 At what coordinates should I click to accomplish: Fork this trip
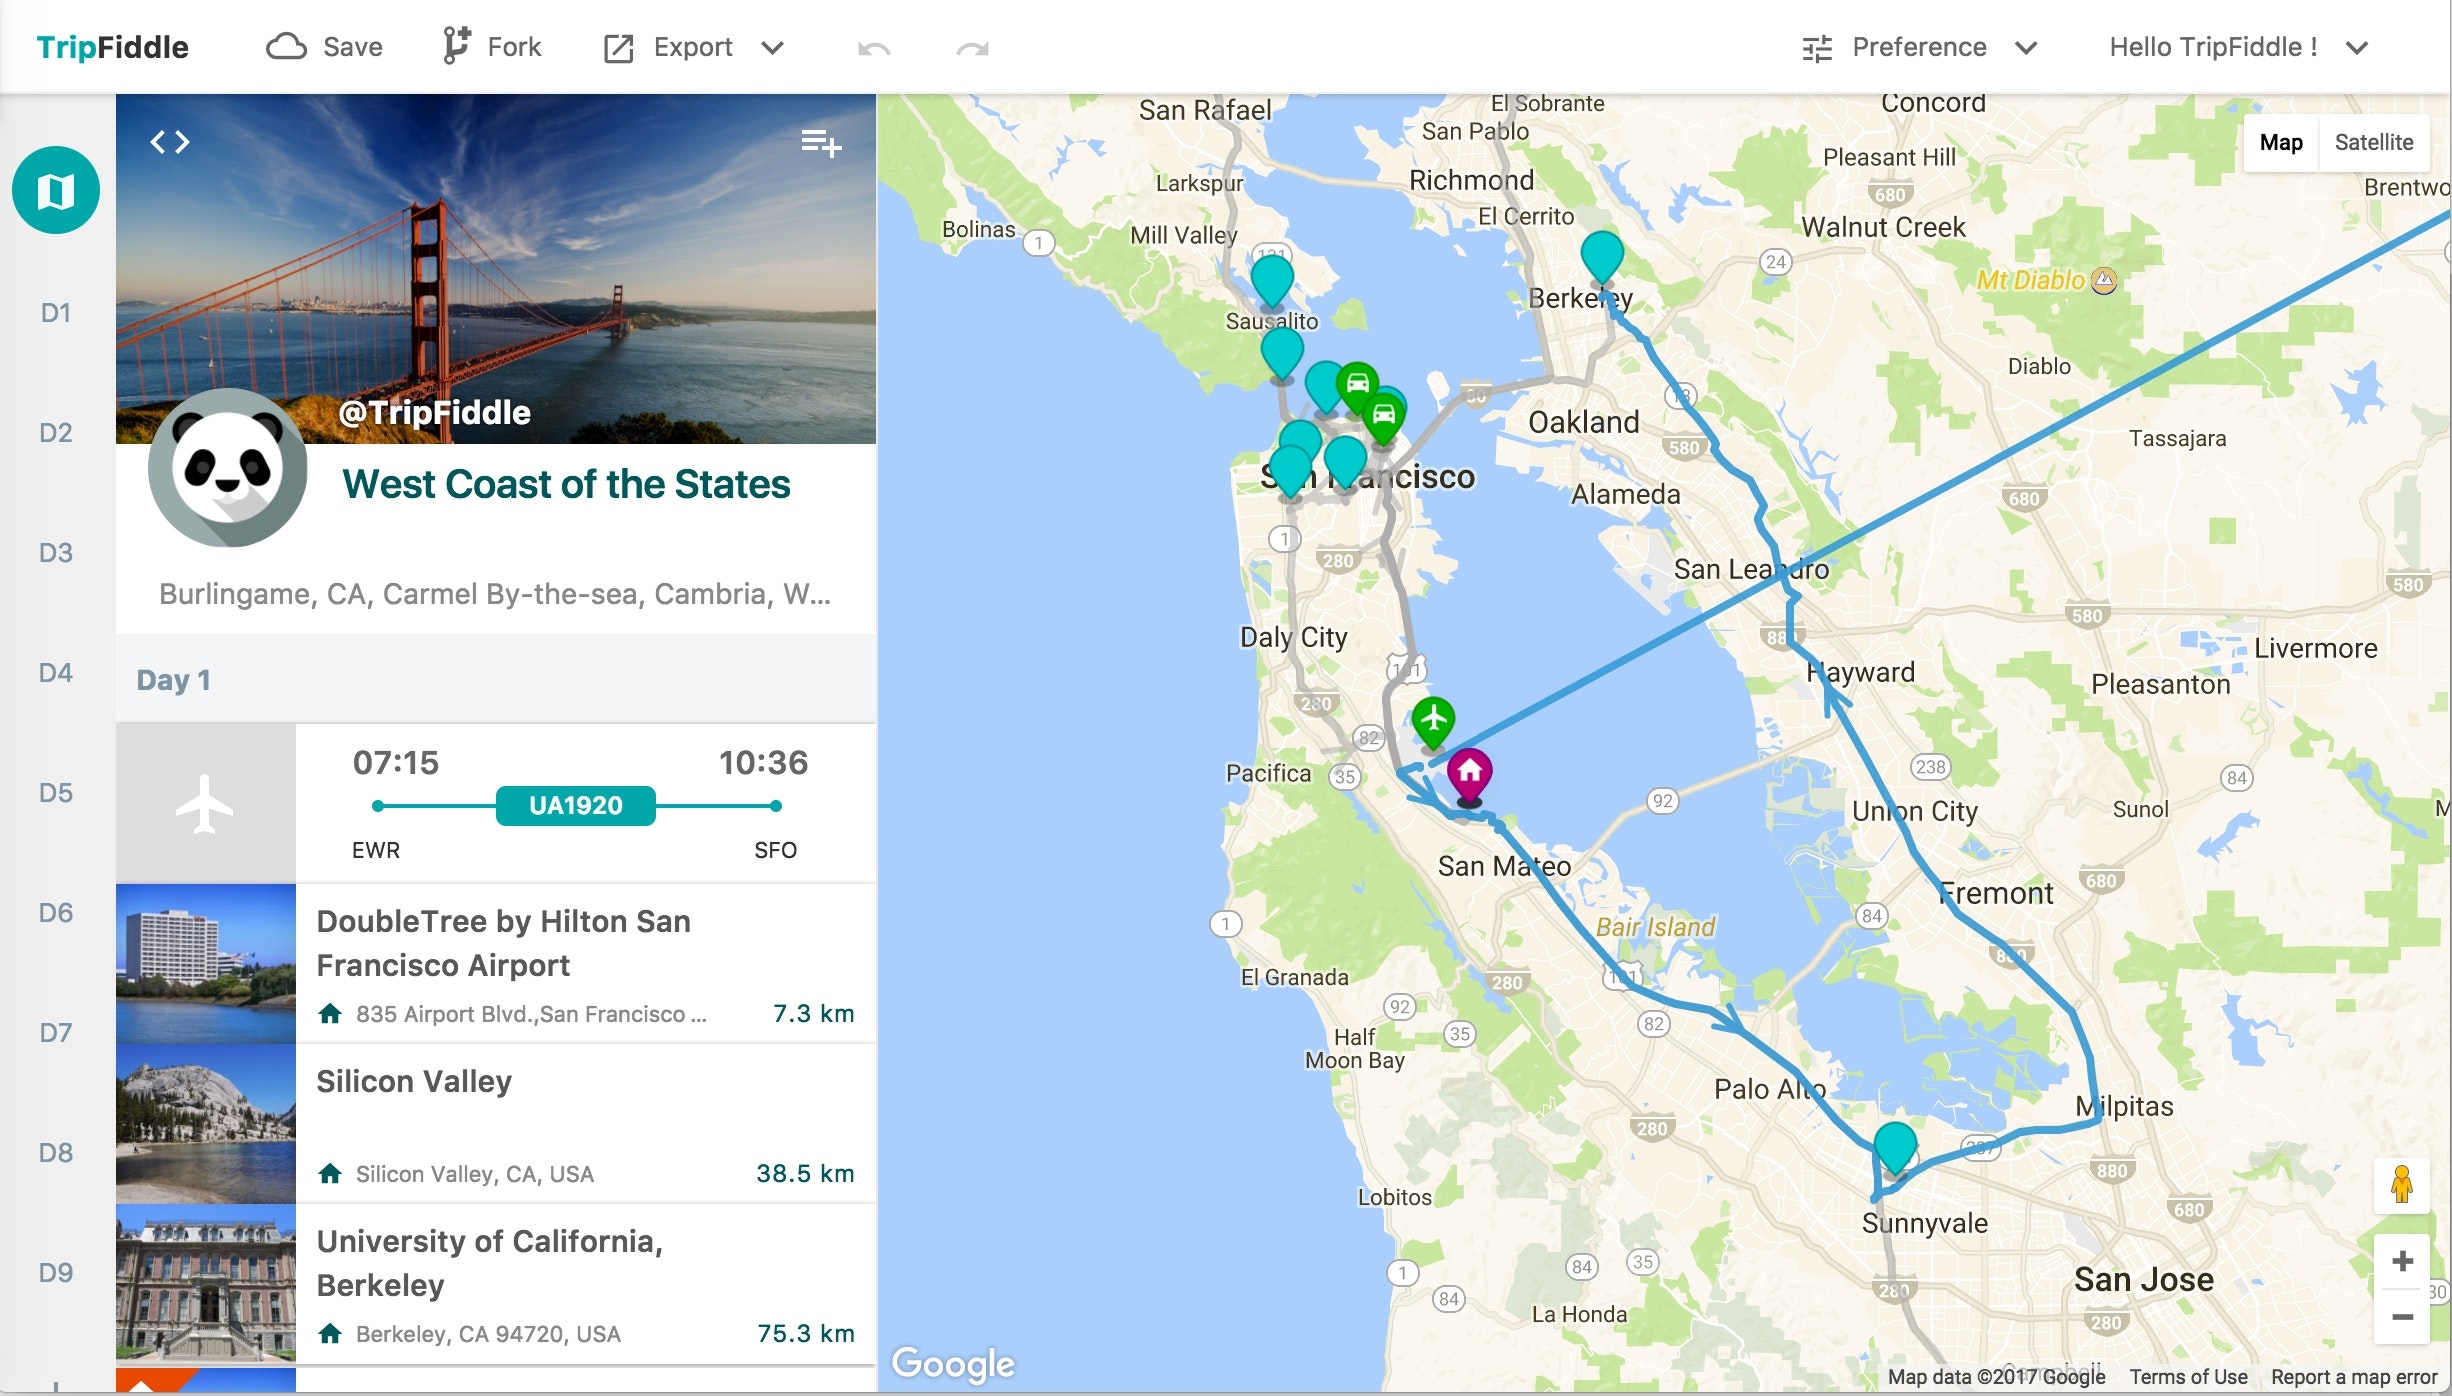(492, 48)
